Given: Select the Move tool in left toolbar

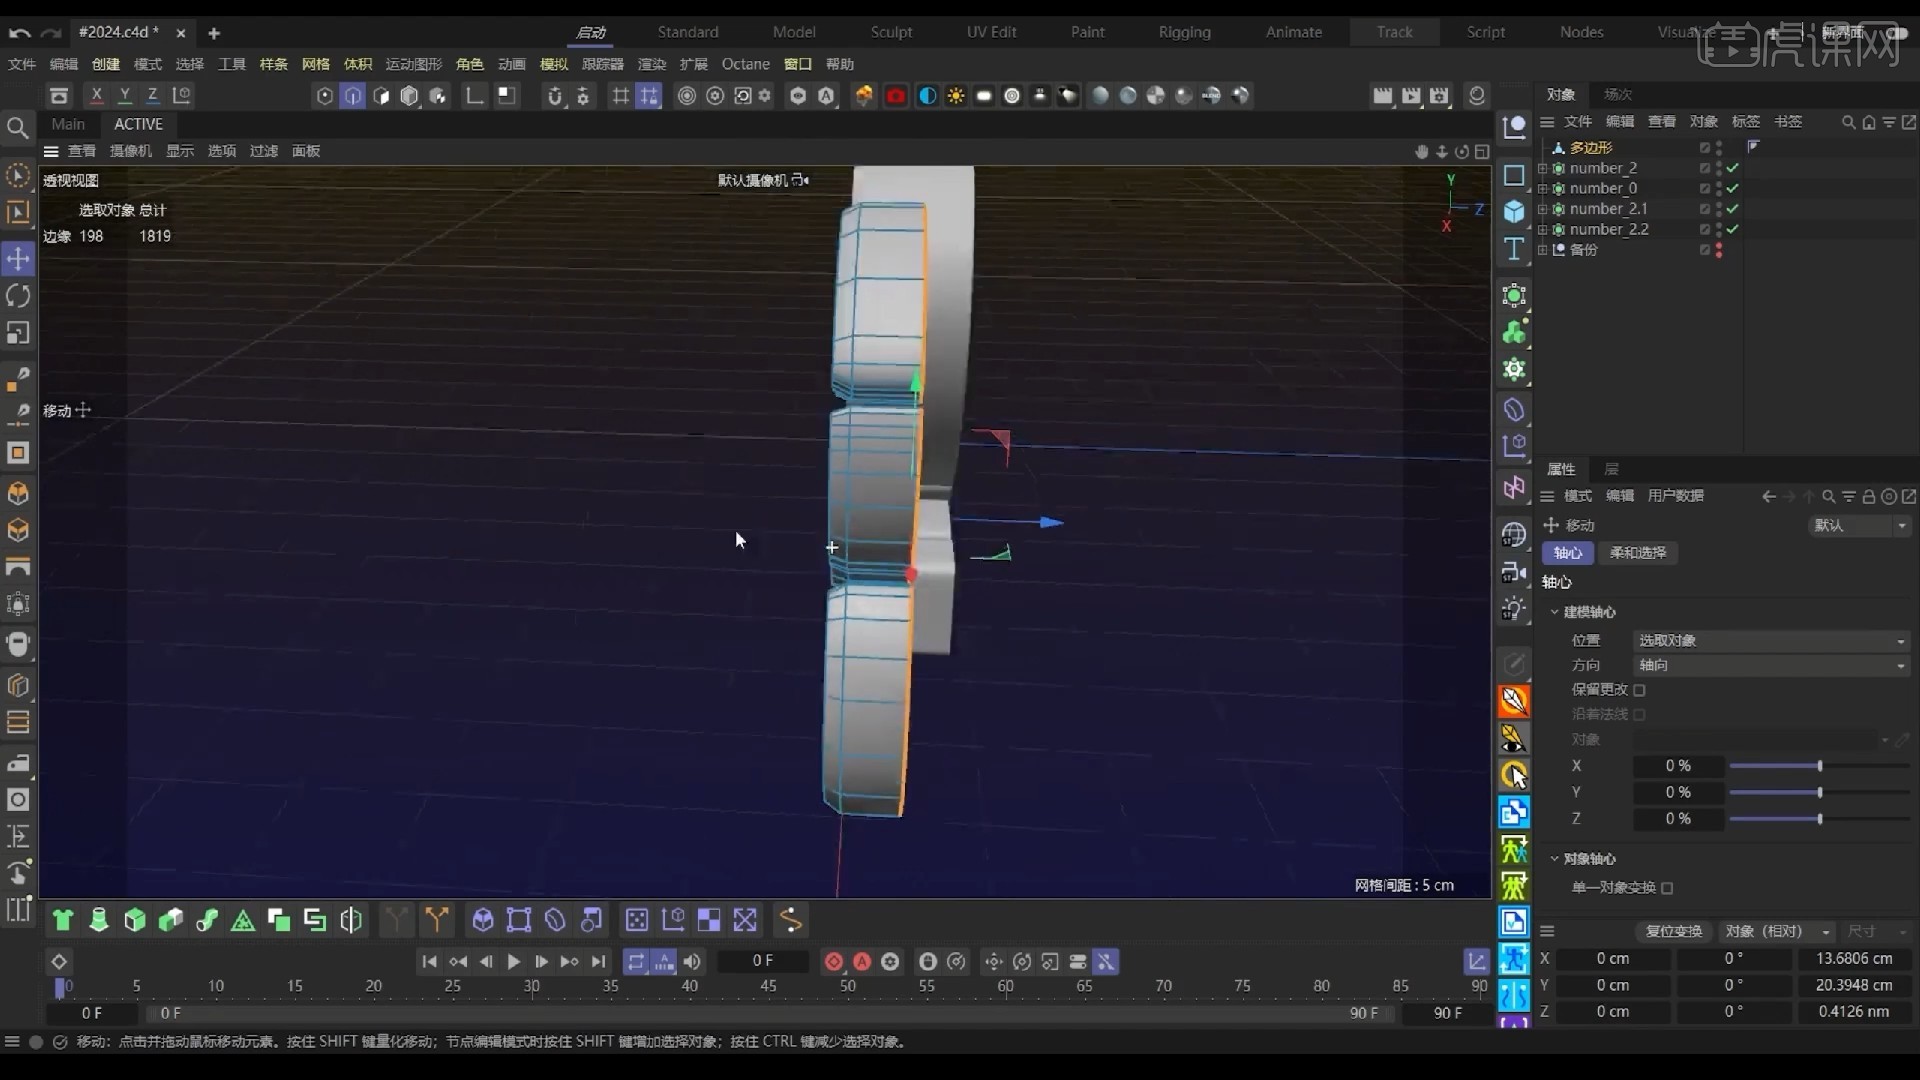Looking at the screenshot, I should [x=18, y=259].
